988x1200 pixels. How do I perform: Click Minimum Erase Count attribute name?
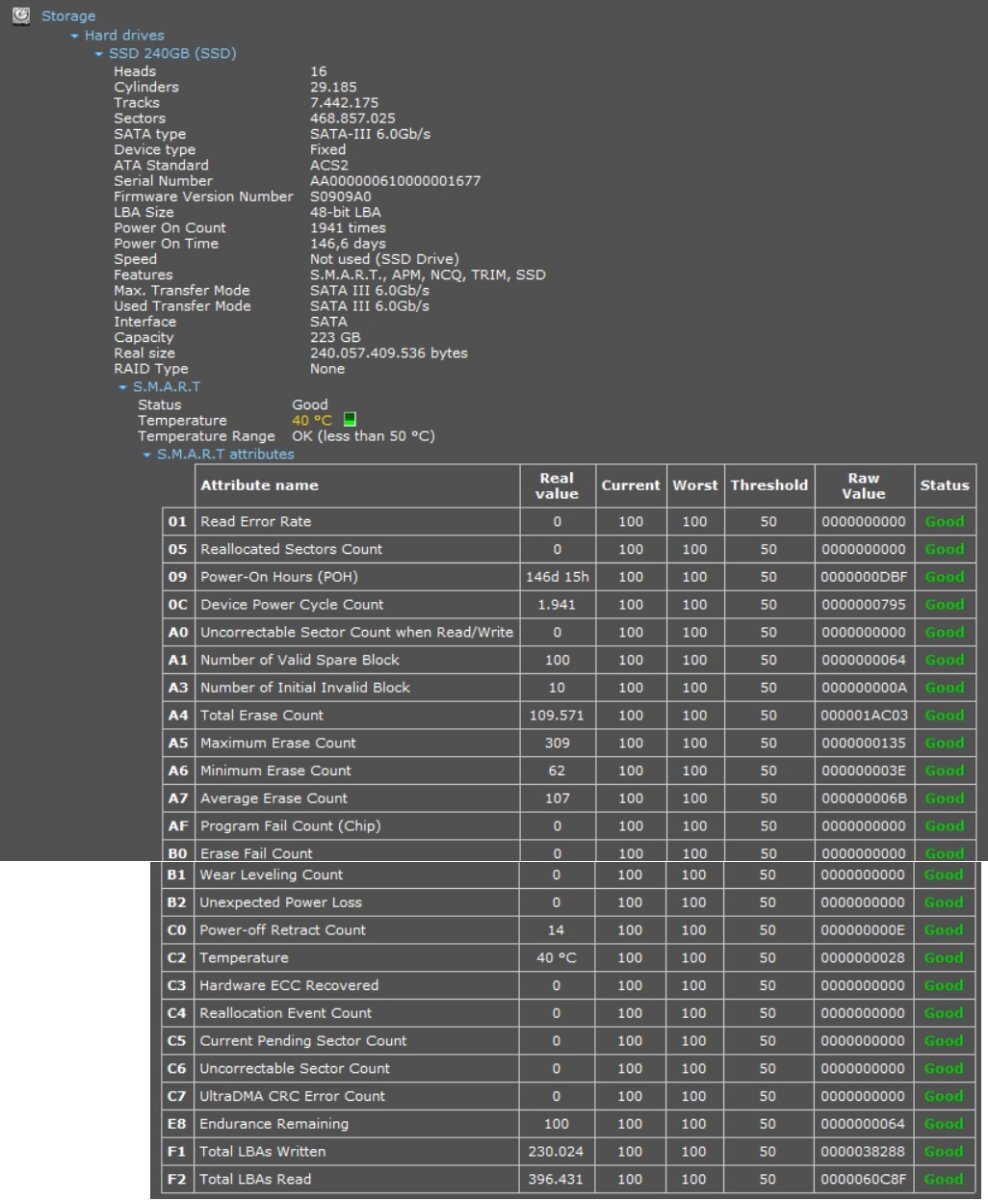pos(276,770)
